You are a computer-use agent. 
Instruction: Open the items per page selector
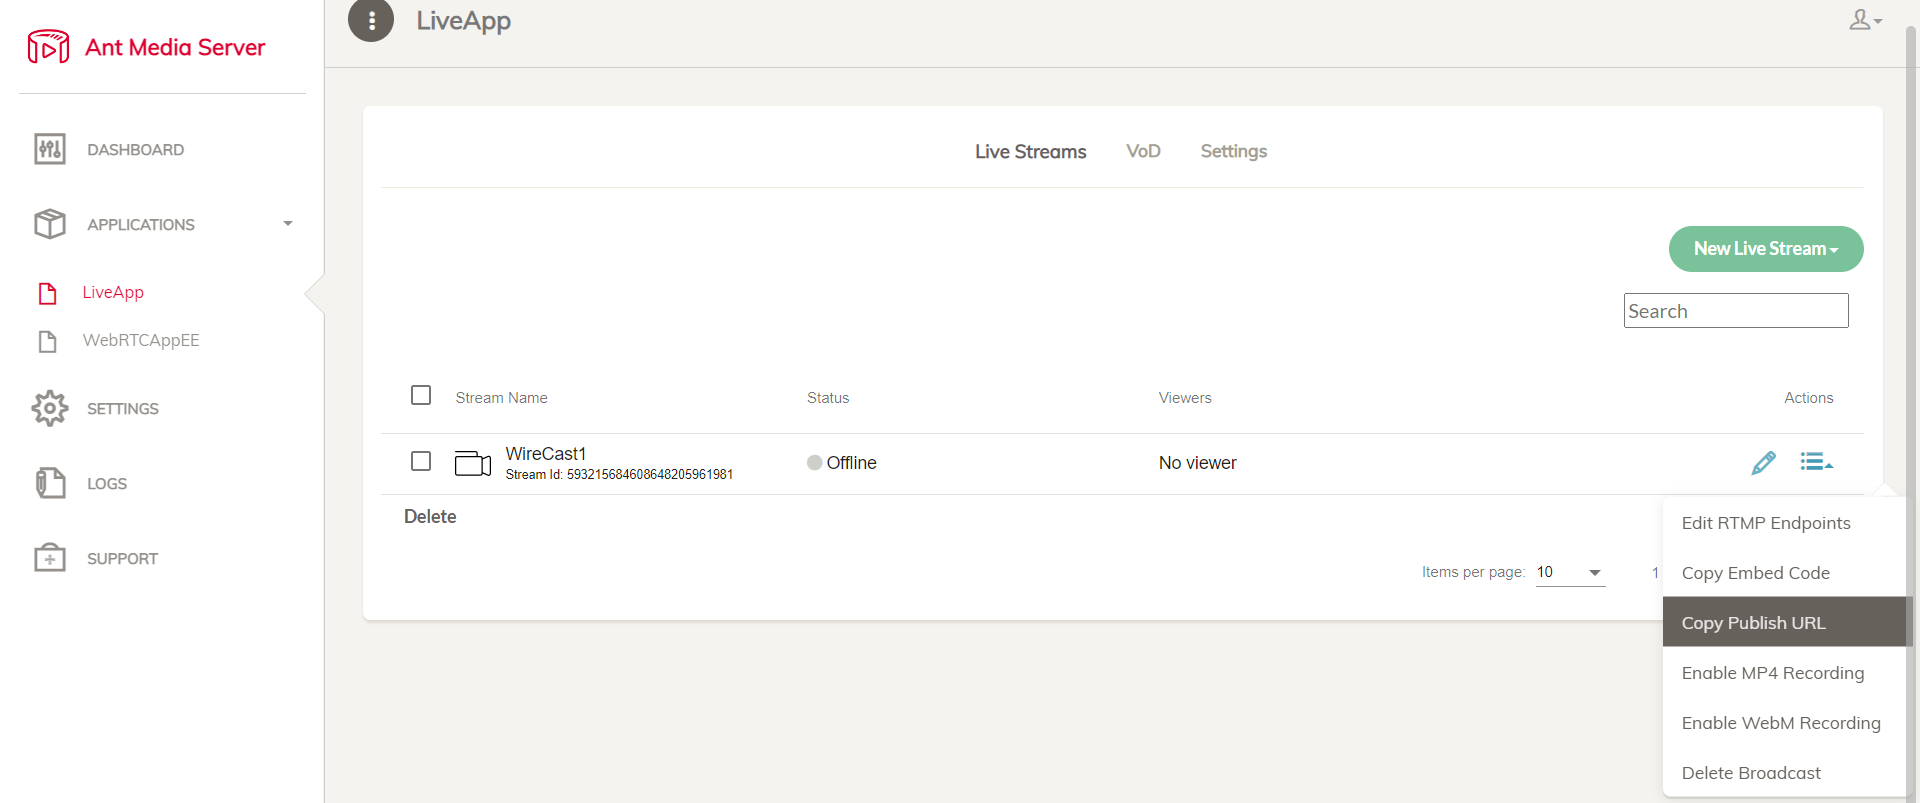pyautogui.click(x=1570, y=572)
